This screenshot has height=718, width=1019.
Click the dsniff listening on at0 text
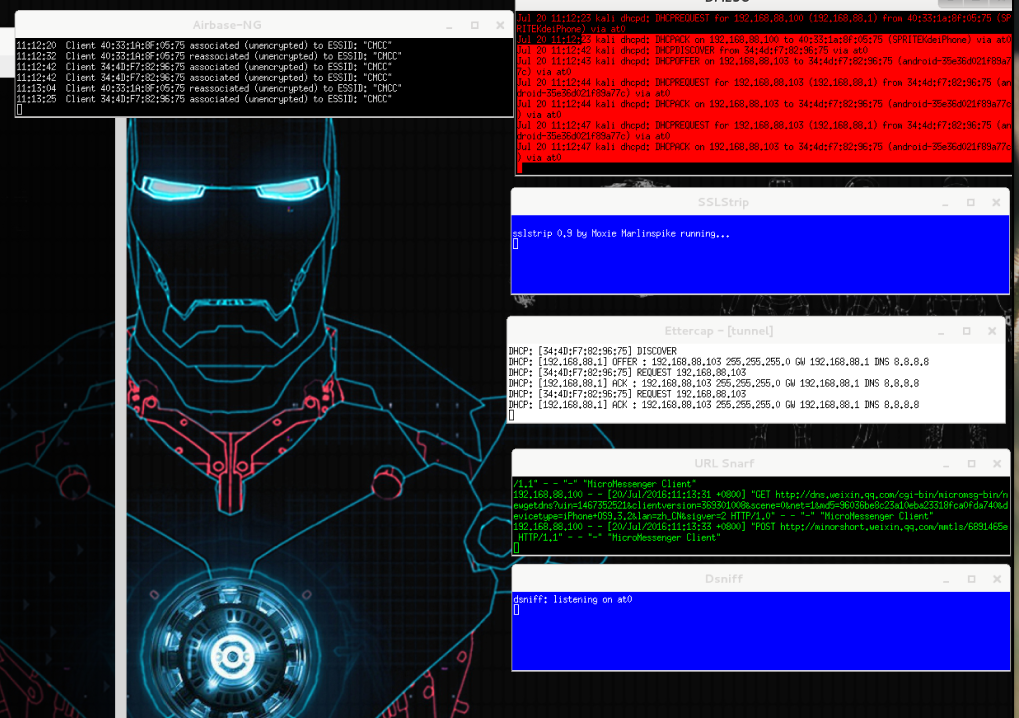(573, 600)
